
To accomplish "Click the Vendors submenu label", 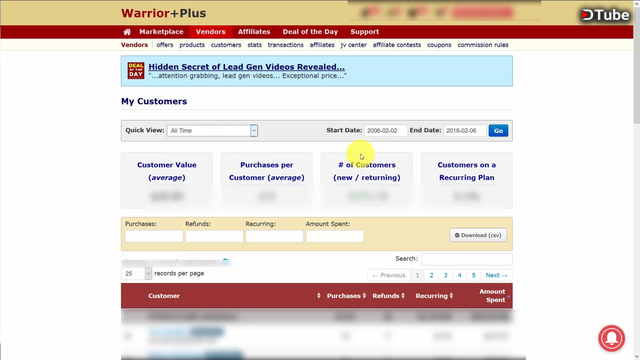I will click(134, 45).
